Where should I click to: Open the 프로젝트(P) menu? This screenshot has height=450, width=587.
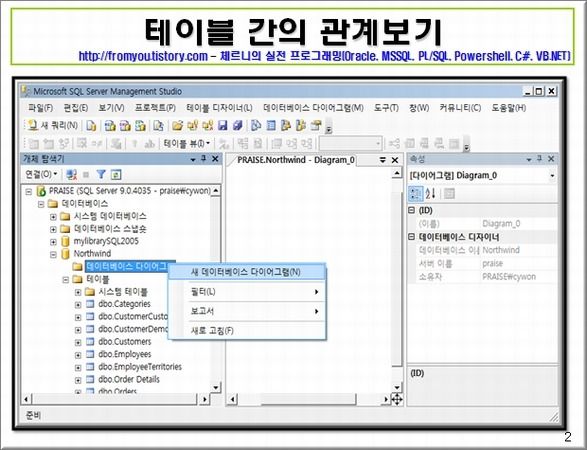pyautogui.click(x=155, y=108)
